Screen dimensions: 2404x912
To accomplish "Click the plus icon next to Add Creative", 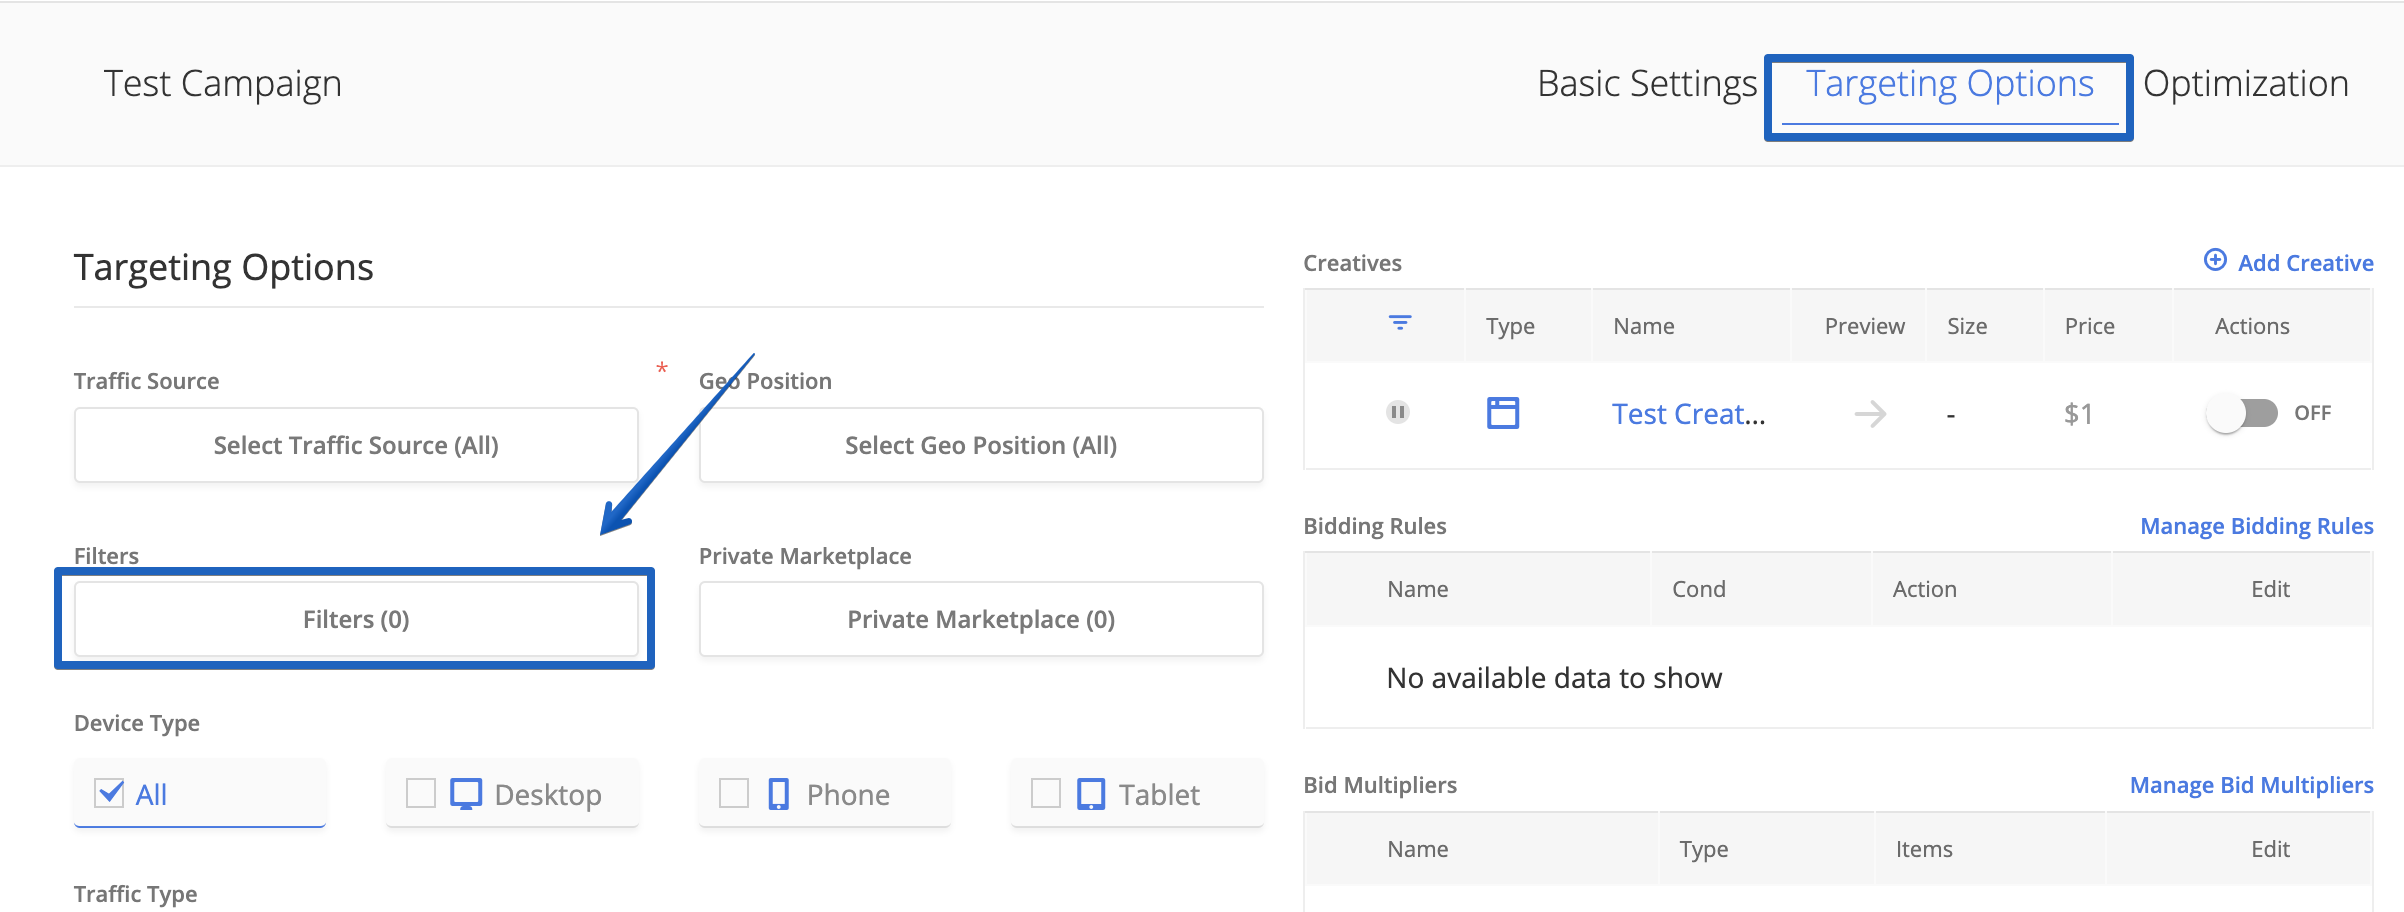I will coord(2215,261).
